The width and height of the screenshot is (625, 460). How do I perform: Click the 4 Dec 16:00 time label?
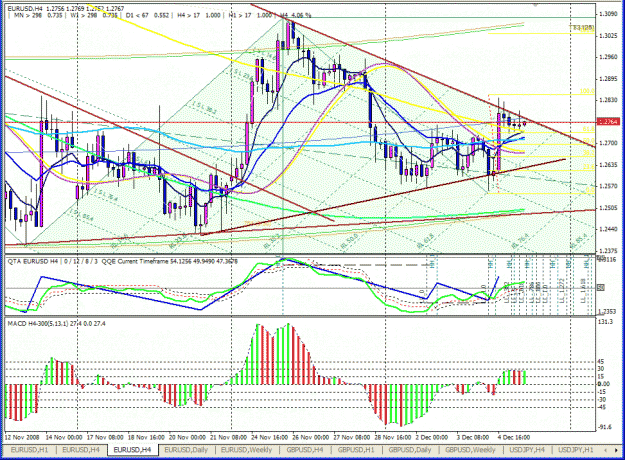[x=513, y=437]
